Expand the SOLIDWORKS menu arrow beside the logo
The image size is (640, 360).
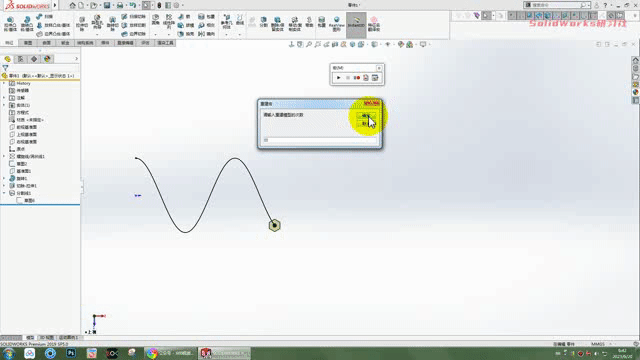(55, 5)
